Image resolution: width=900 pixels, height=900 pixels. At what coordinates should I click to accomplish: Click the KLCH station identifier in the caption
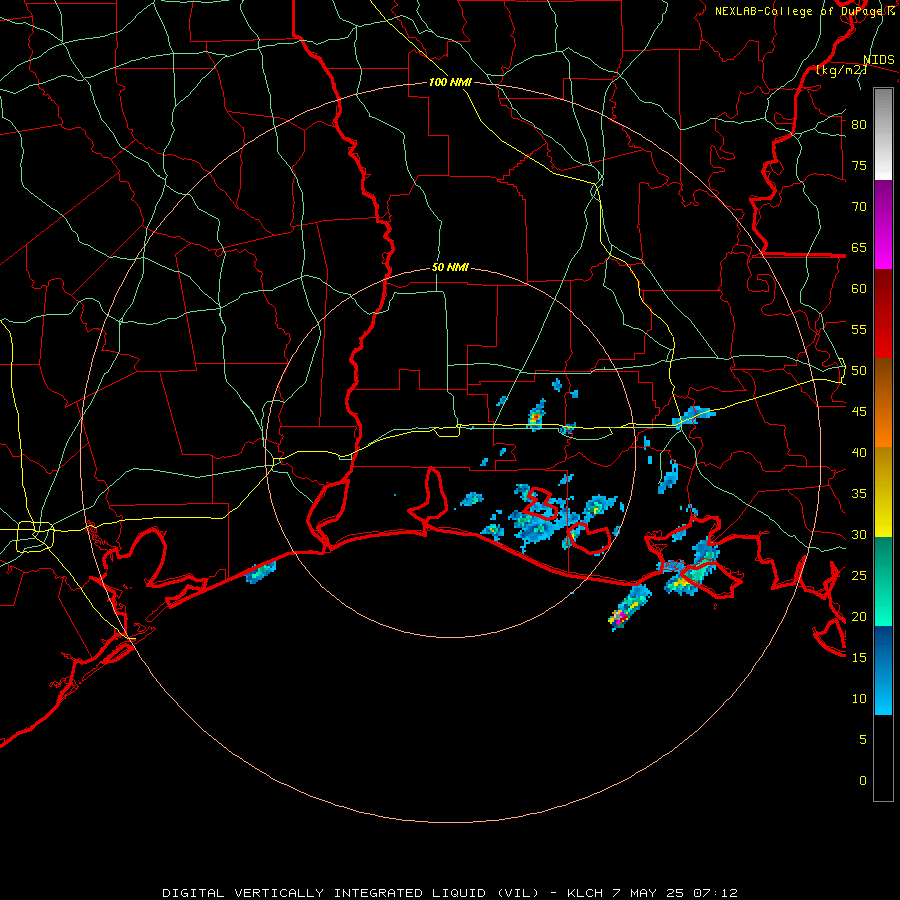point(585,893)
